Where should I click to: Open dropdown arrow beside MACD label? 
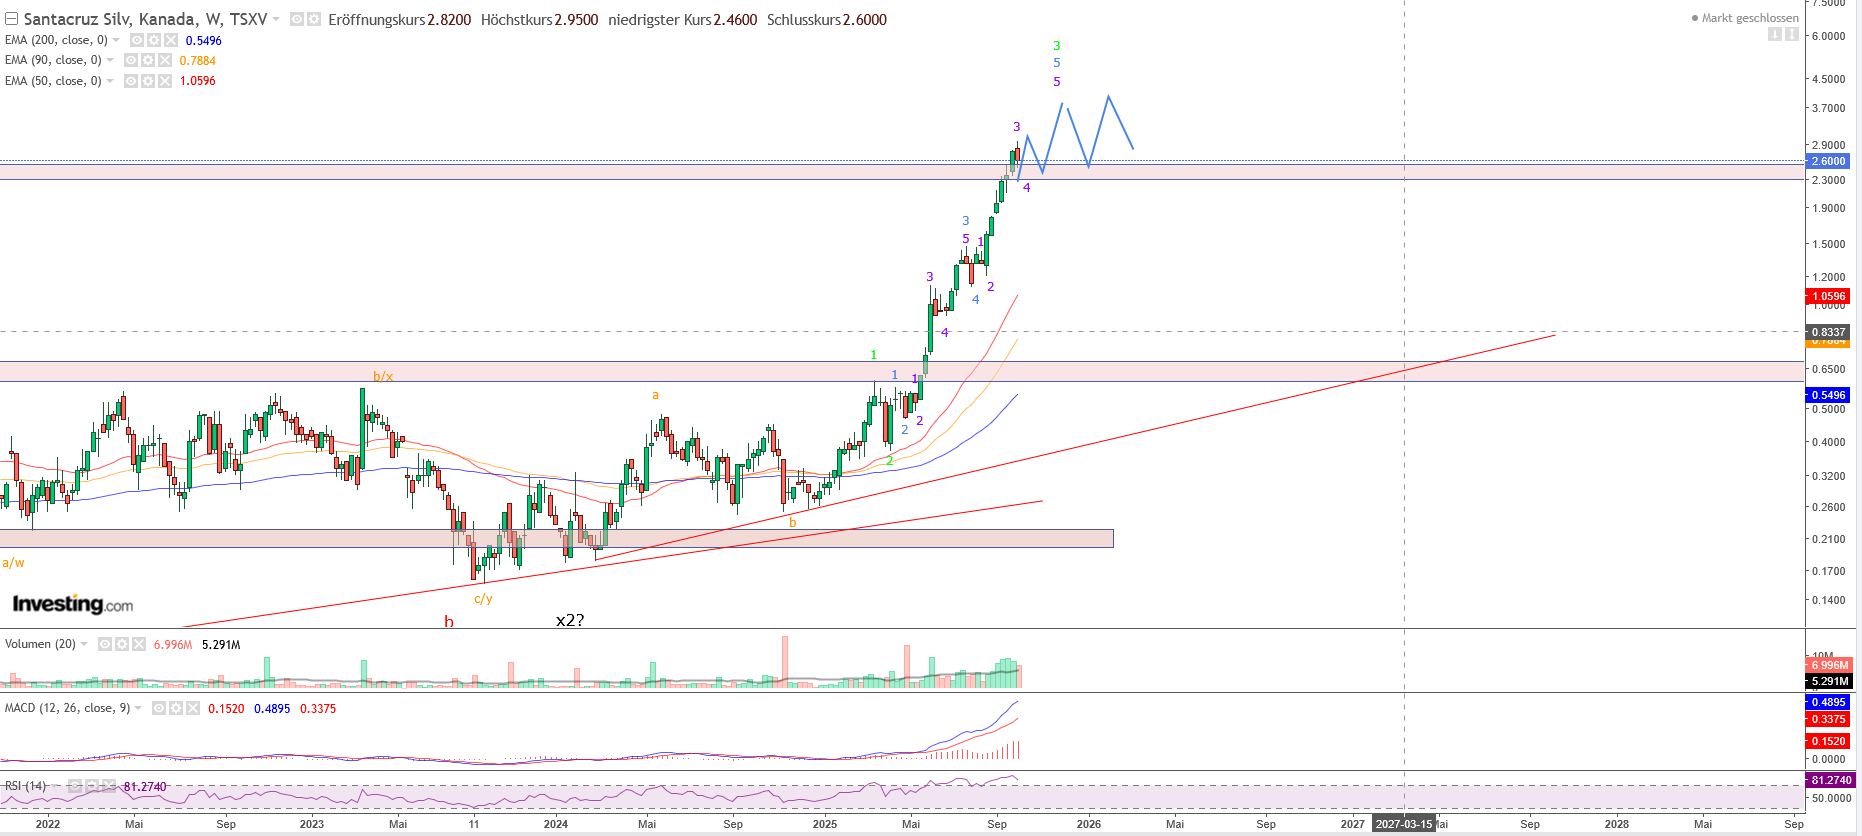[138, 708]
